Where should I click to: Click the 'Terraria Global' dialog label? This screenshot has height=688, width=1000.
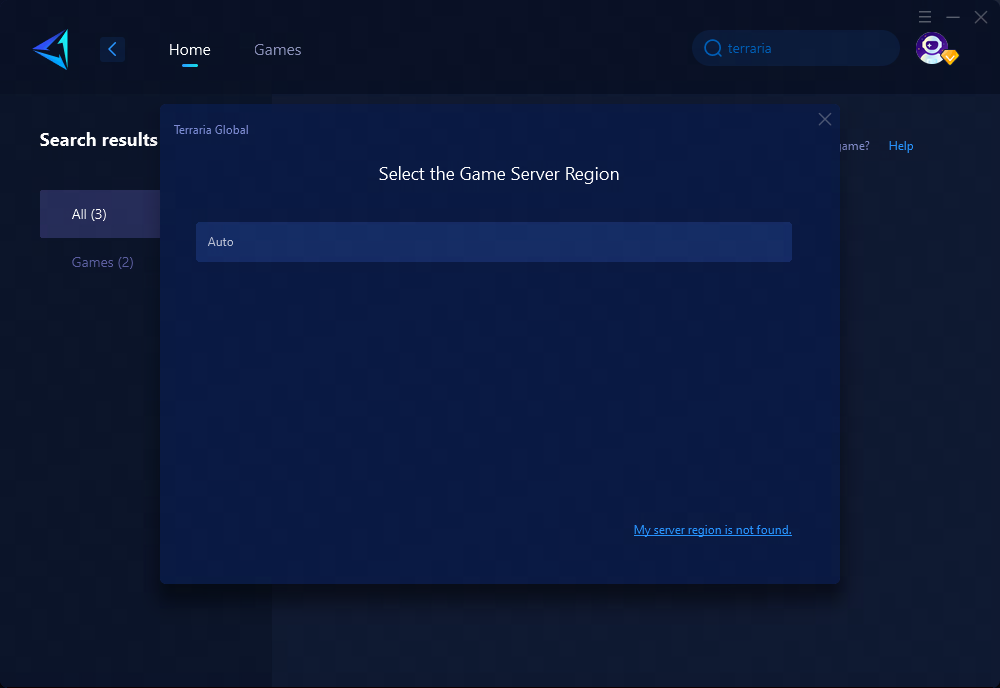(x=211, y=130)
